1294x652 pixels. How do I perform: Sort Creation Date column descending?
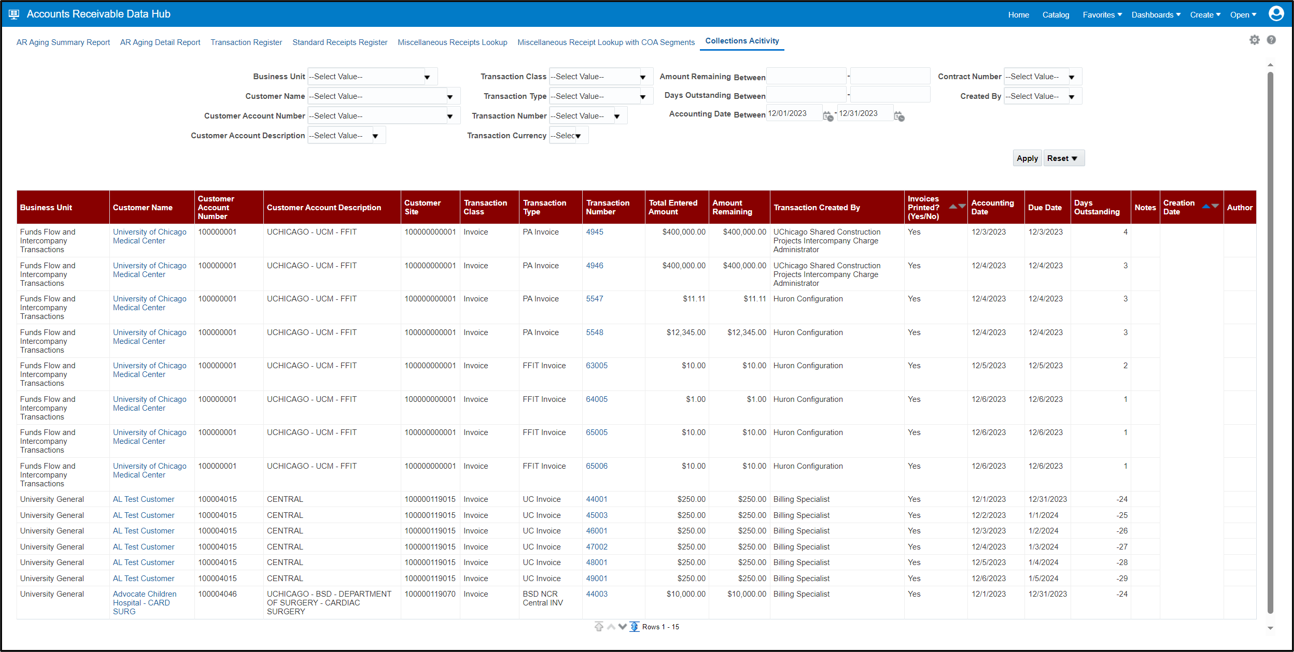[x=1215, y=207]
